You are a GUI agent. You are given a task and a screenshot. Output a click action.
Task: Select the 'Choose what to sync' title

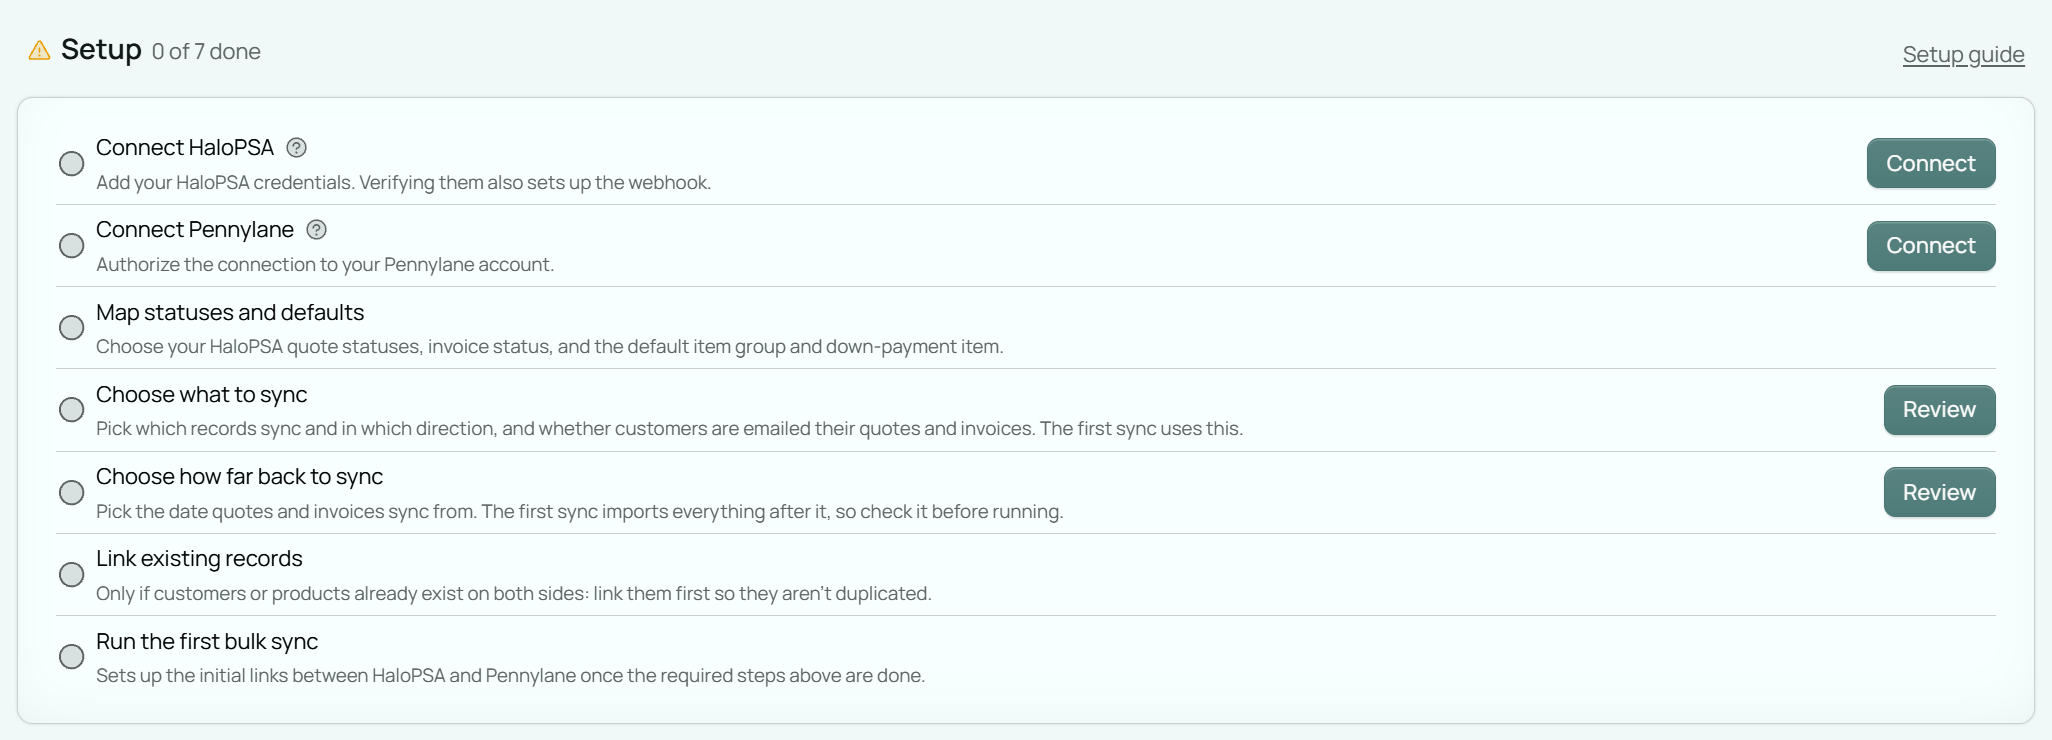pyautogui.click(x=201, y=394)
